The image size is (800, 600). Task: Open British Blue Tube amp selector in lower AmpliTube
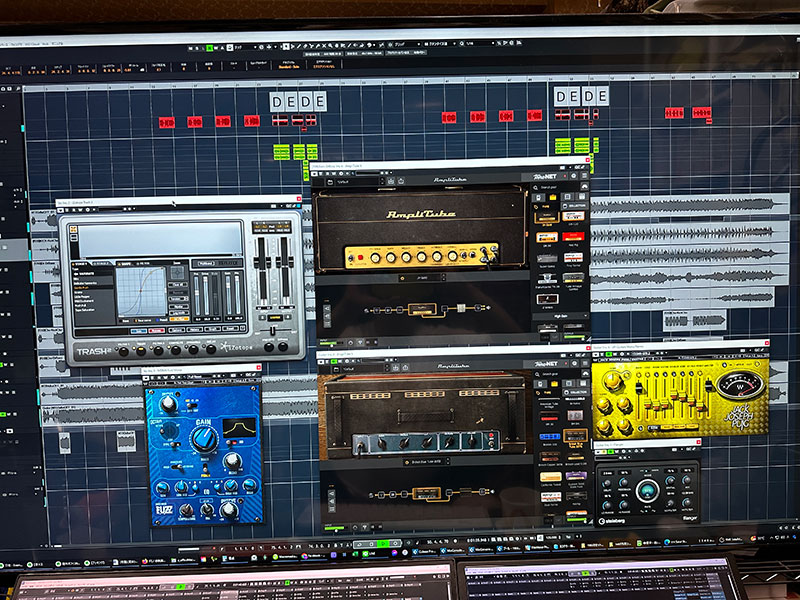click(426, 462)
